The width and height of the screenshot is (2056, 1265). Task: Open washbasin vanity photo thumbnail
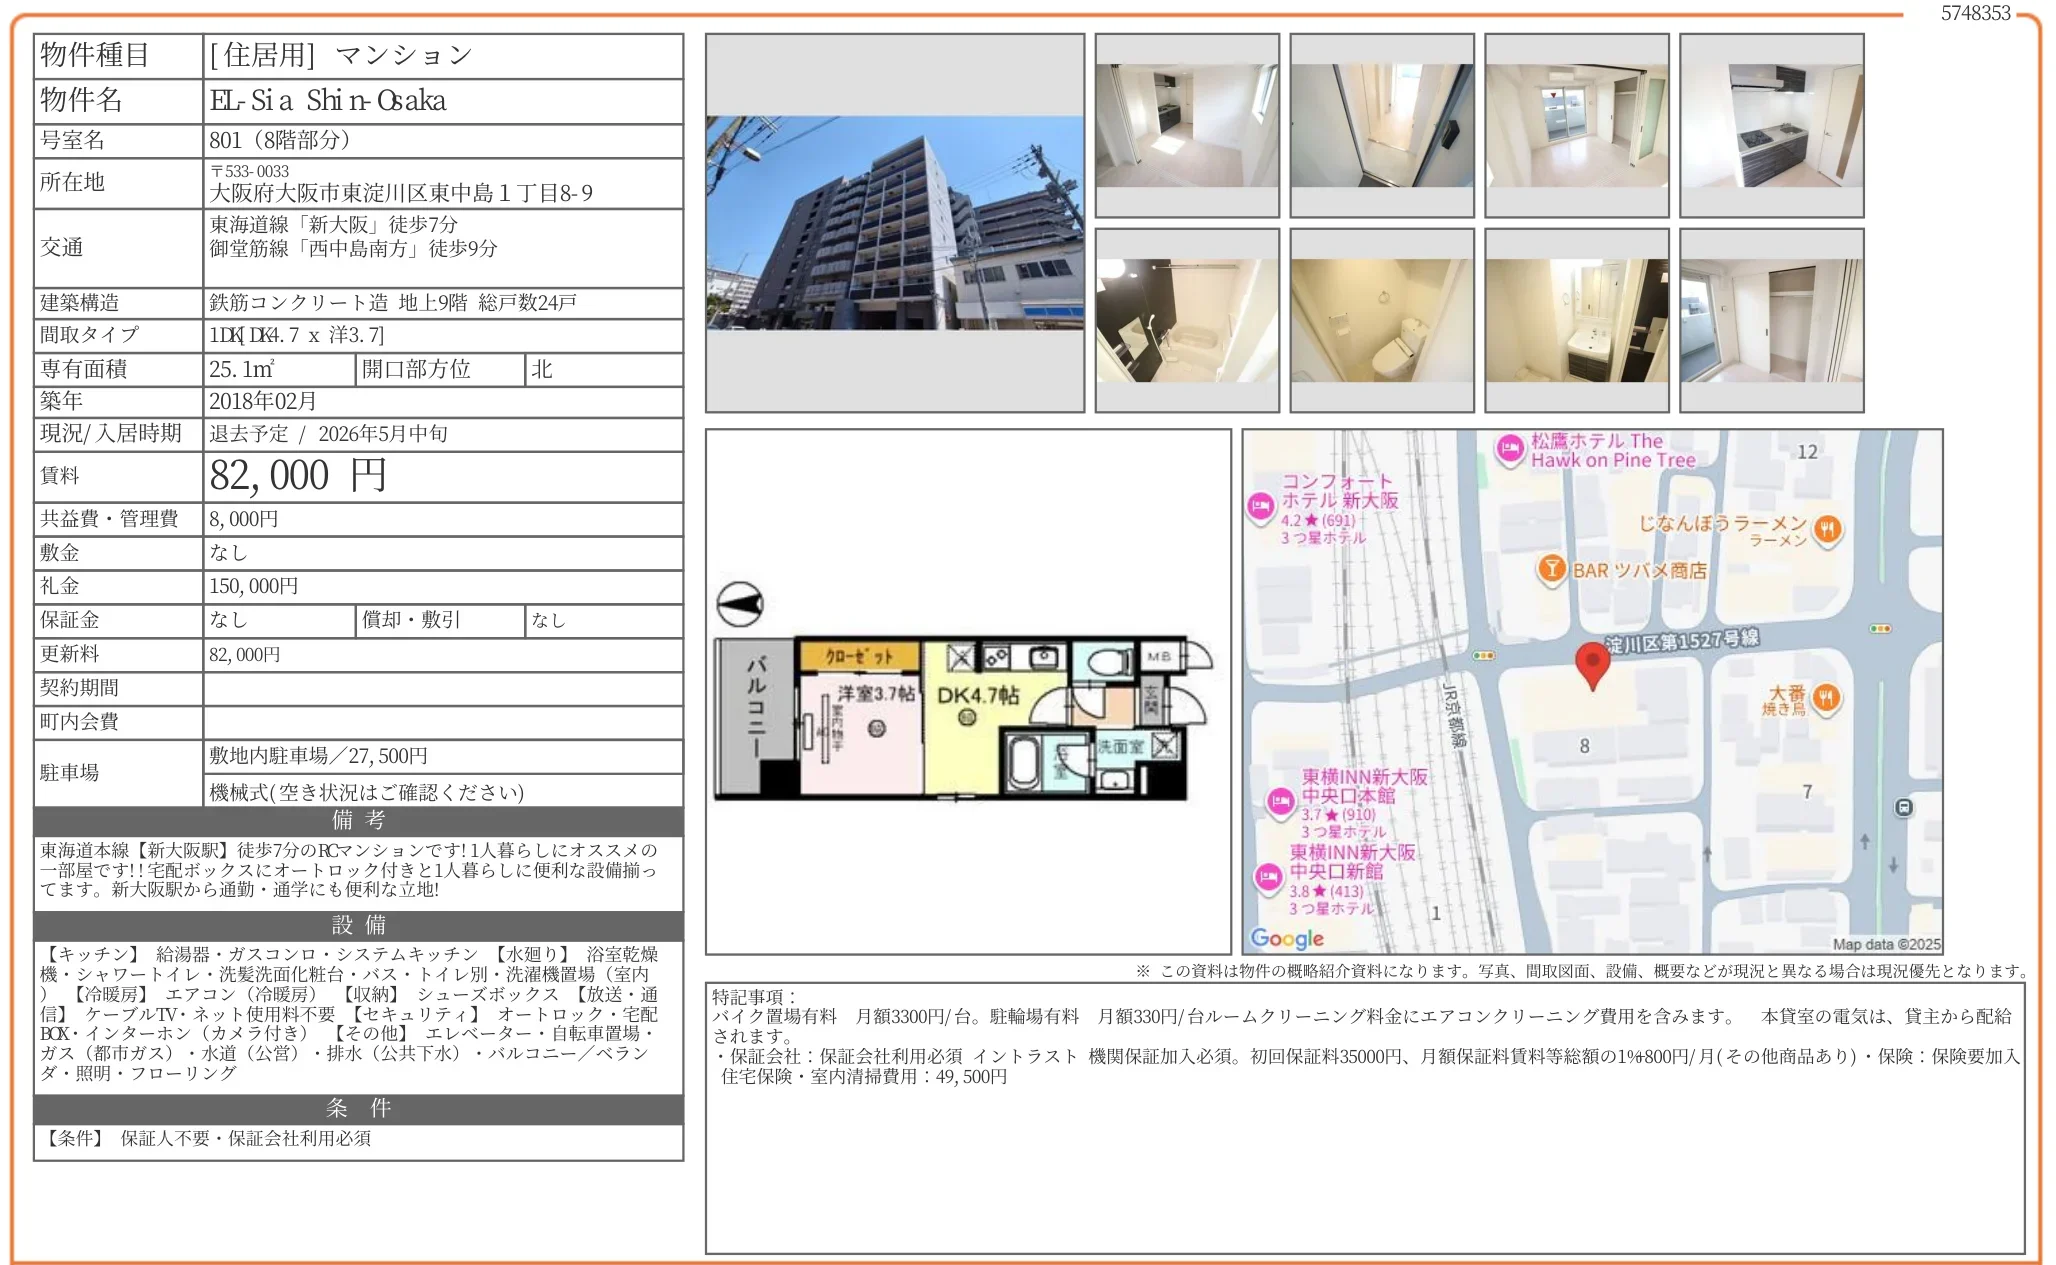coord(1576,320)
